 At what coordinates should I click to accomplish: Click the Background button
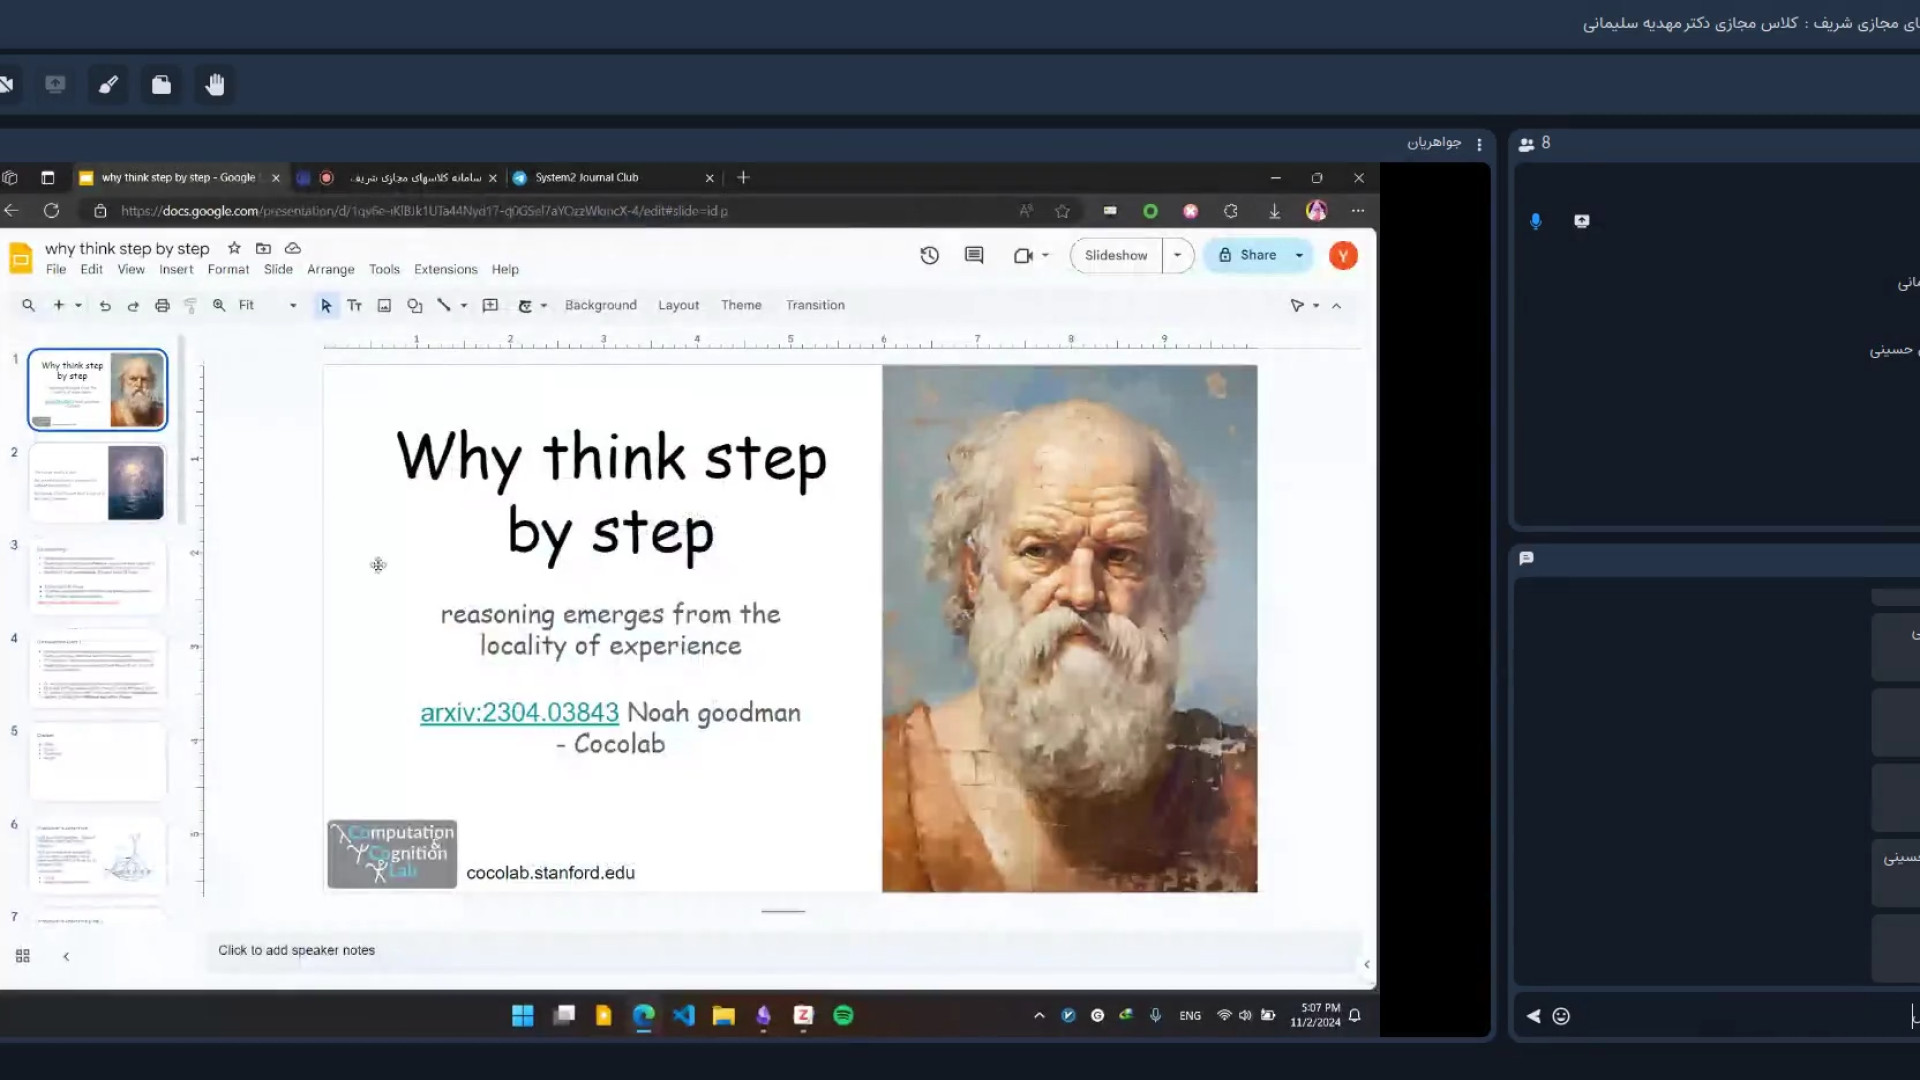(x=600, y=306)
